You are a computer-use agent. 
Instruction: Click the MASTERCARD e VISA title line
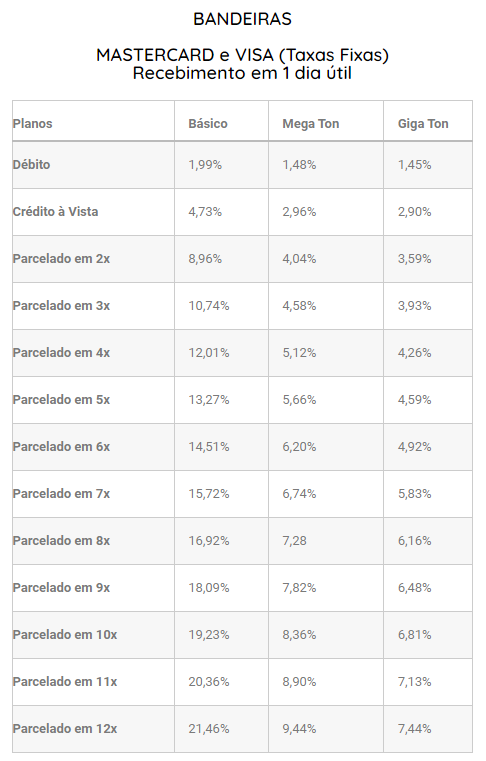point(242,55)
